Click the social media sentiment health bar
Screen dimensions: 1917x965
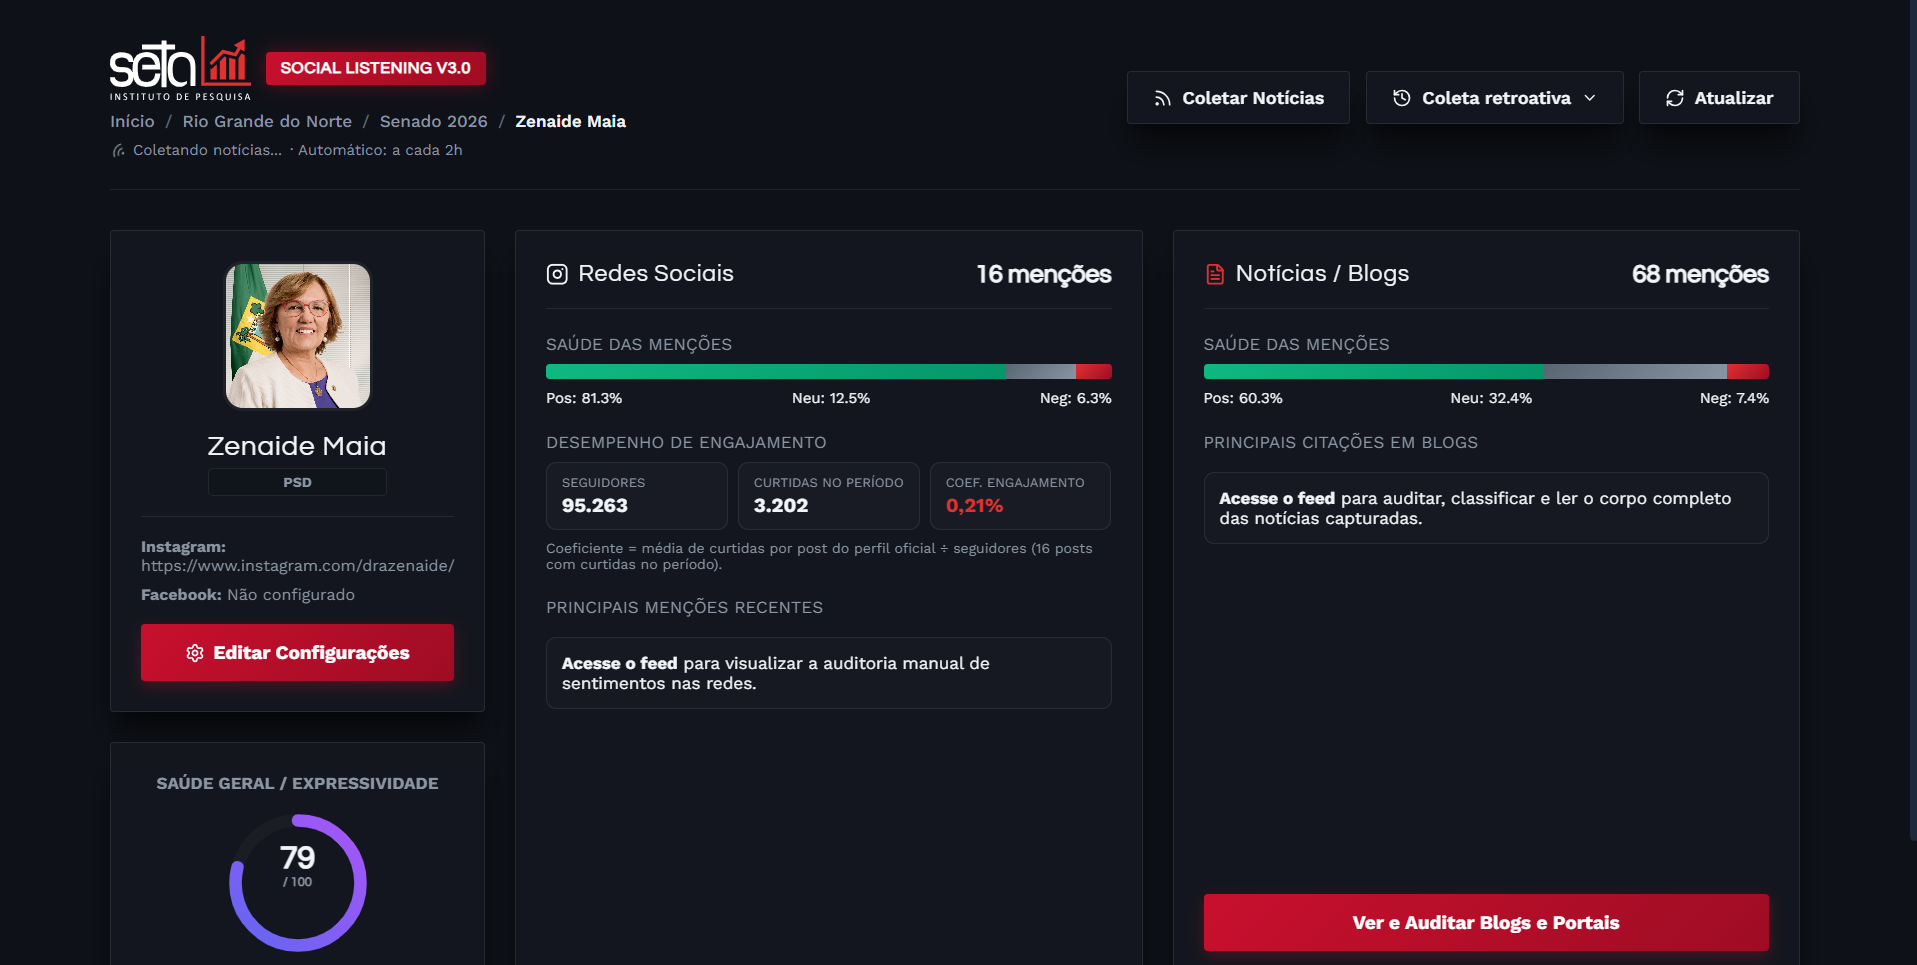829,372
